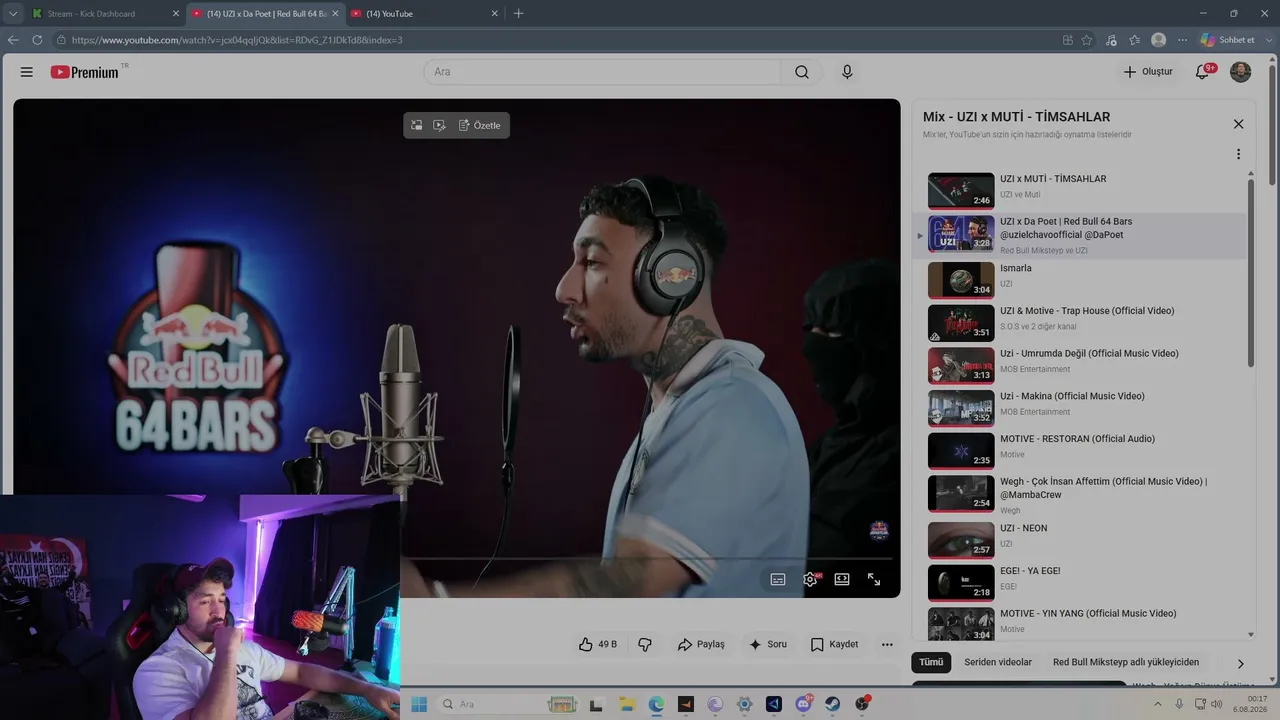Open the Oluştur create menu

coord(1147,72)
